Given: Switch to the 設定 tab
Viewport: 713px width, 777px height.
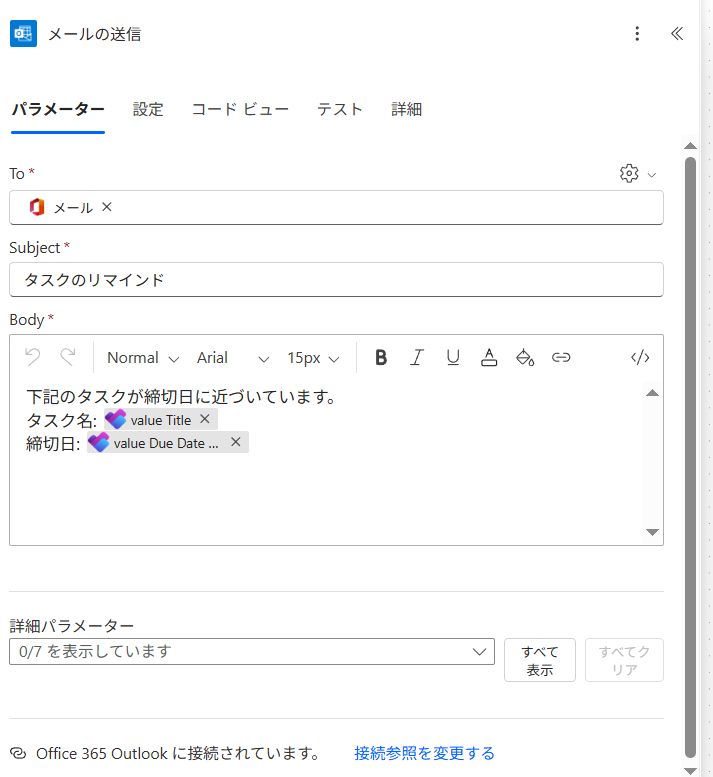Looking at the screenshot, I should 148,109.
